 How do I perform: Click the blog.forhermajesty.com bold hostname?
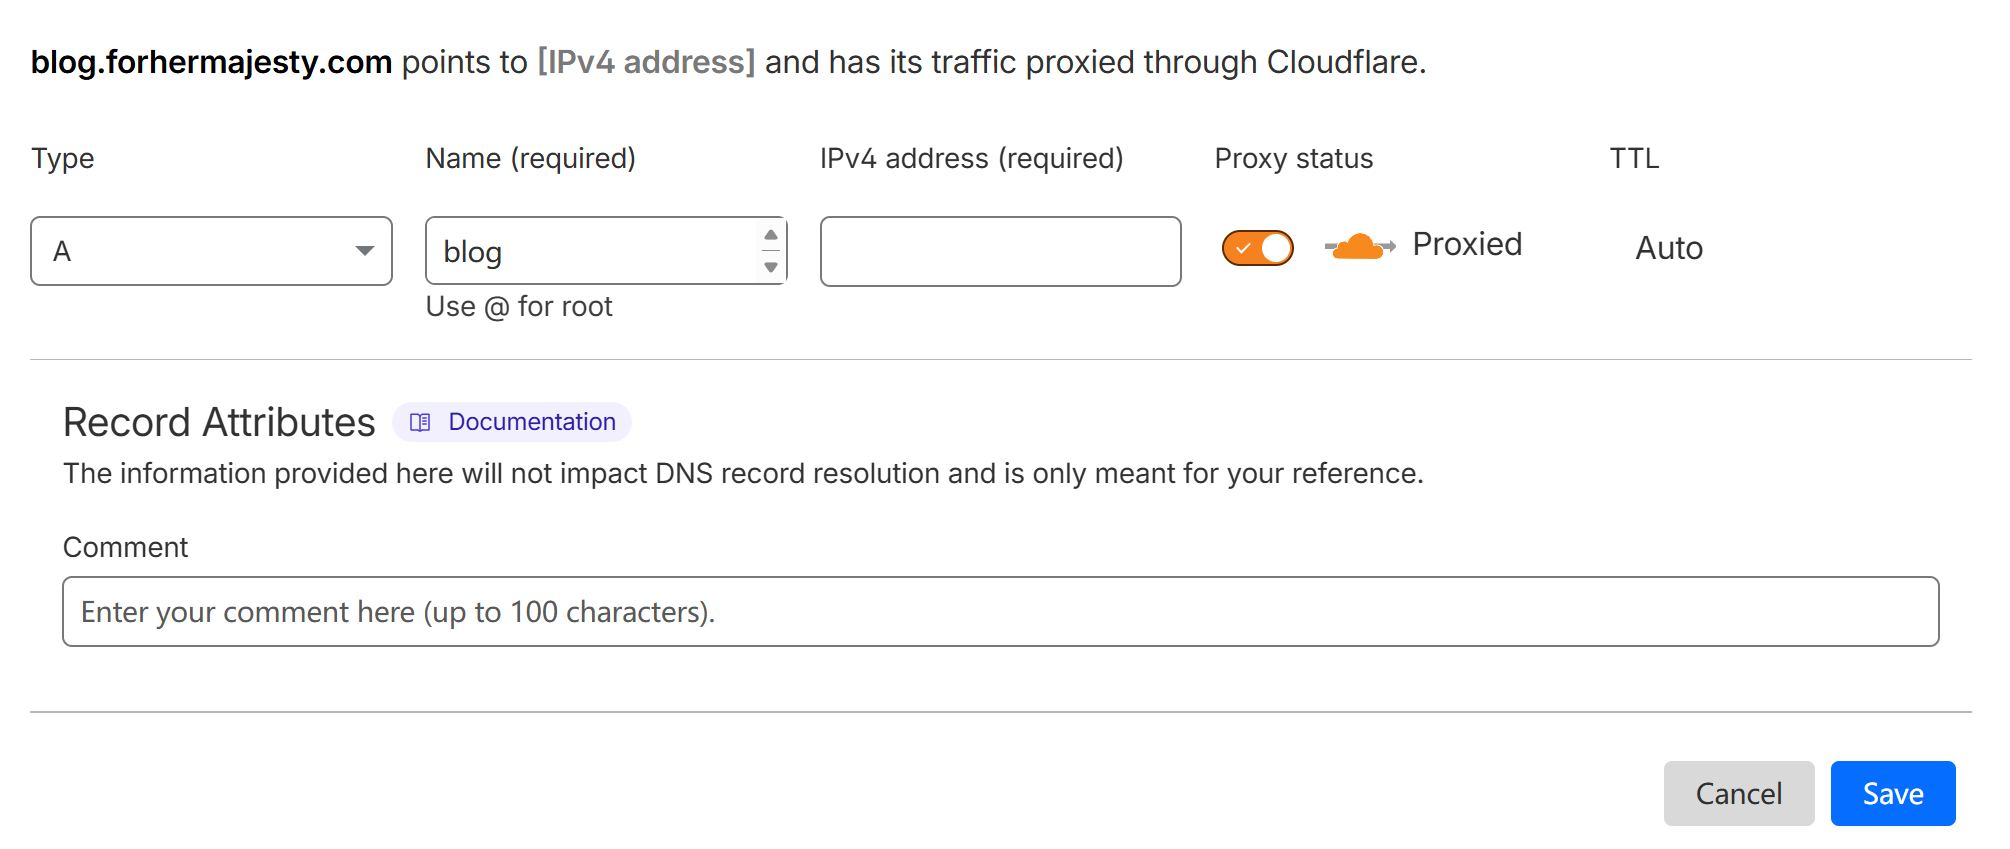211,62
